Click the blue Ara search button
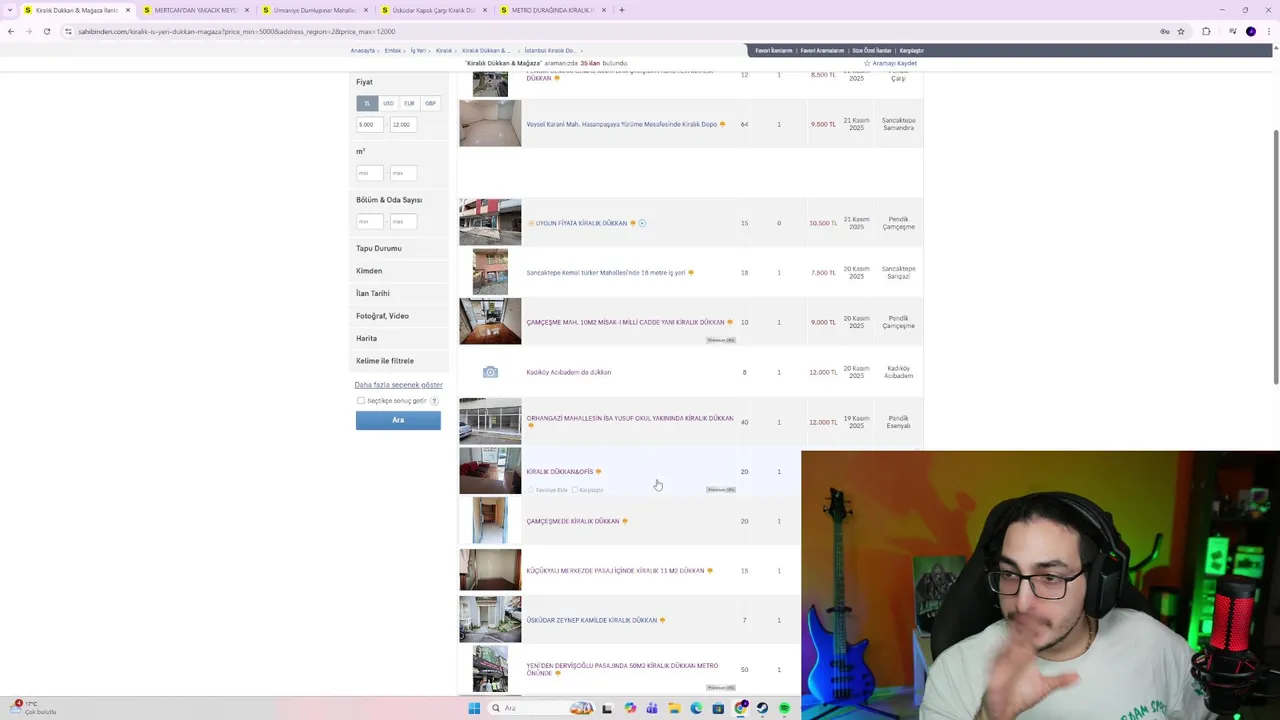 tap(398, 420)
